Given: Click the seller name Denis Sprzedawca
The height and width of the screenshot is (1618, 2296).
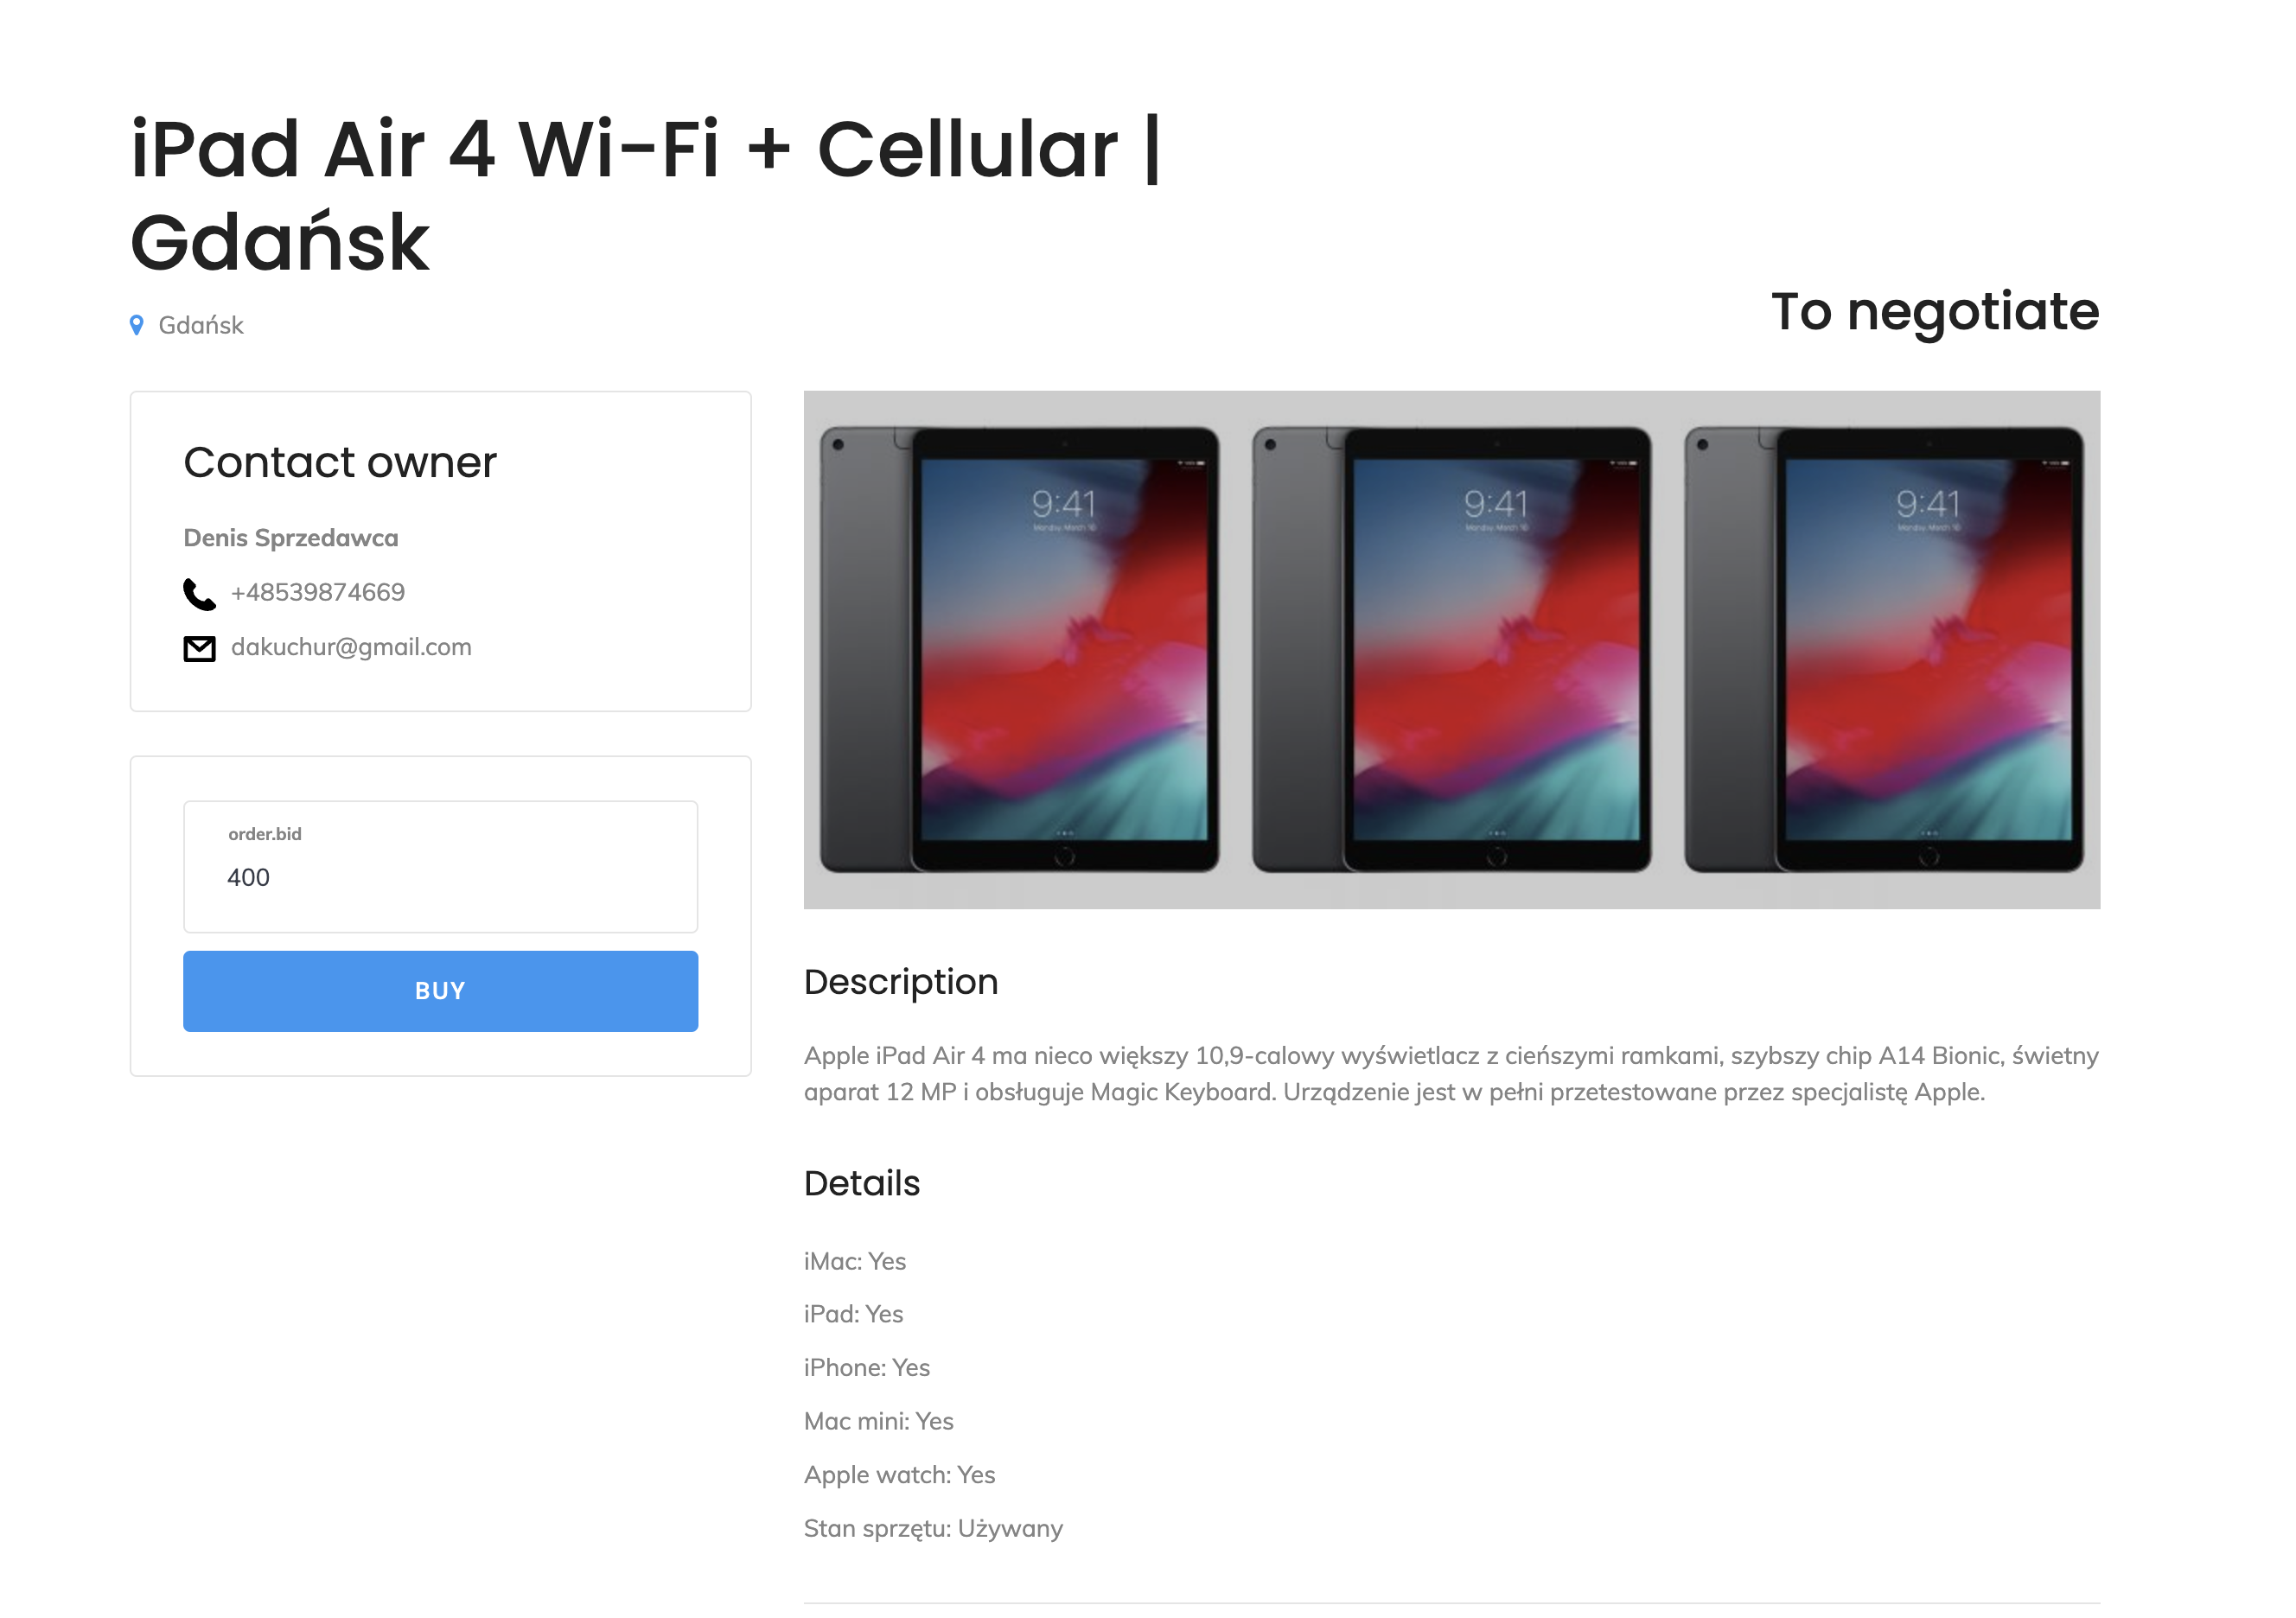Looking at the screenshot, I should pos(291,538).
